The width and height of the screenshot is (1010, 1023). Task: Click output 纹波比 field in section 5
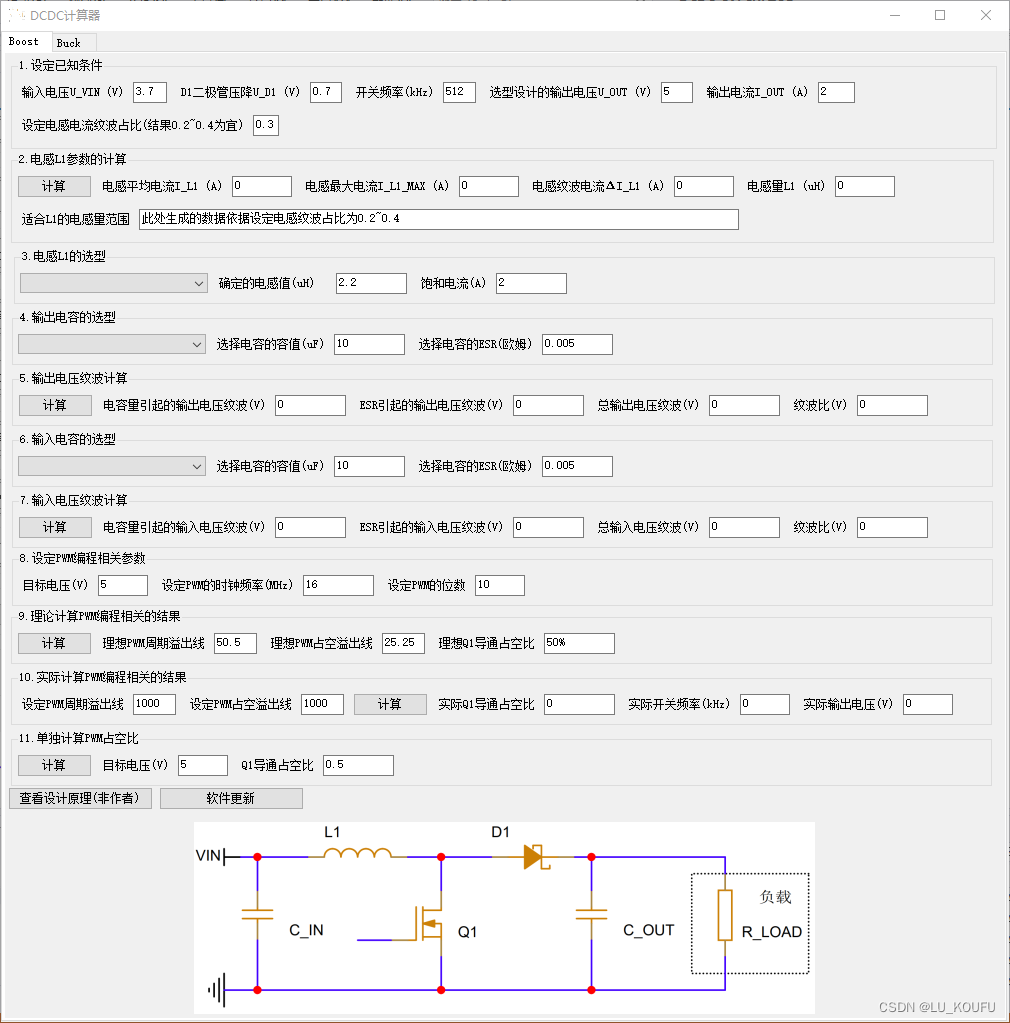pyautogui.click(x=892, y=405)
